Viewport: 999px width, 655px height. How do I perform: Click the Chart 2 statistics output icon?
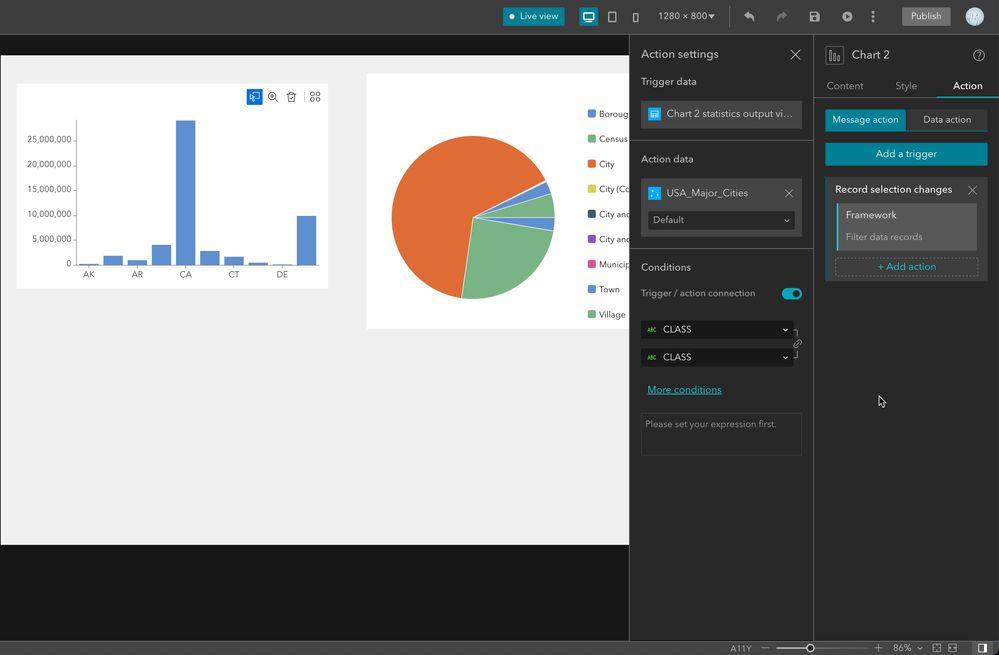point(654,114)
